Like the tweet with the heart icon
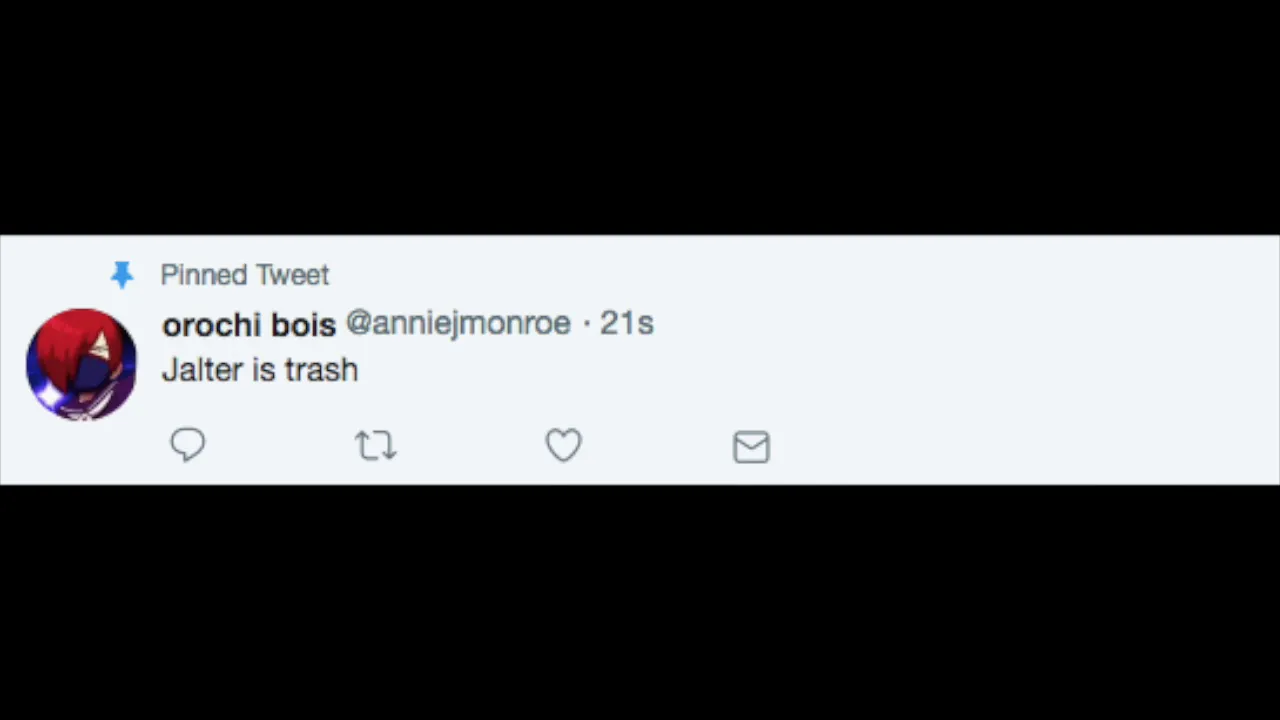The image size is (1280, 720). pyautogui.click(x=563, y=445)
